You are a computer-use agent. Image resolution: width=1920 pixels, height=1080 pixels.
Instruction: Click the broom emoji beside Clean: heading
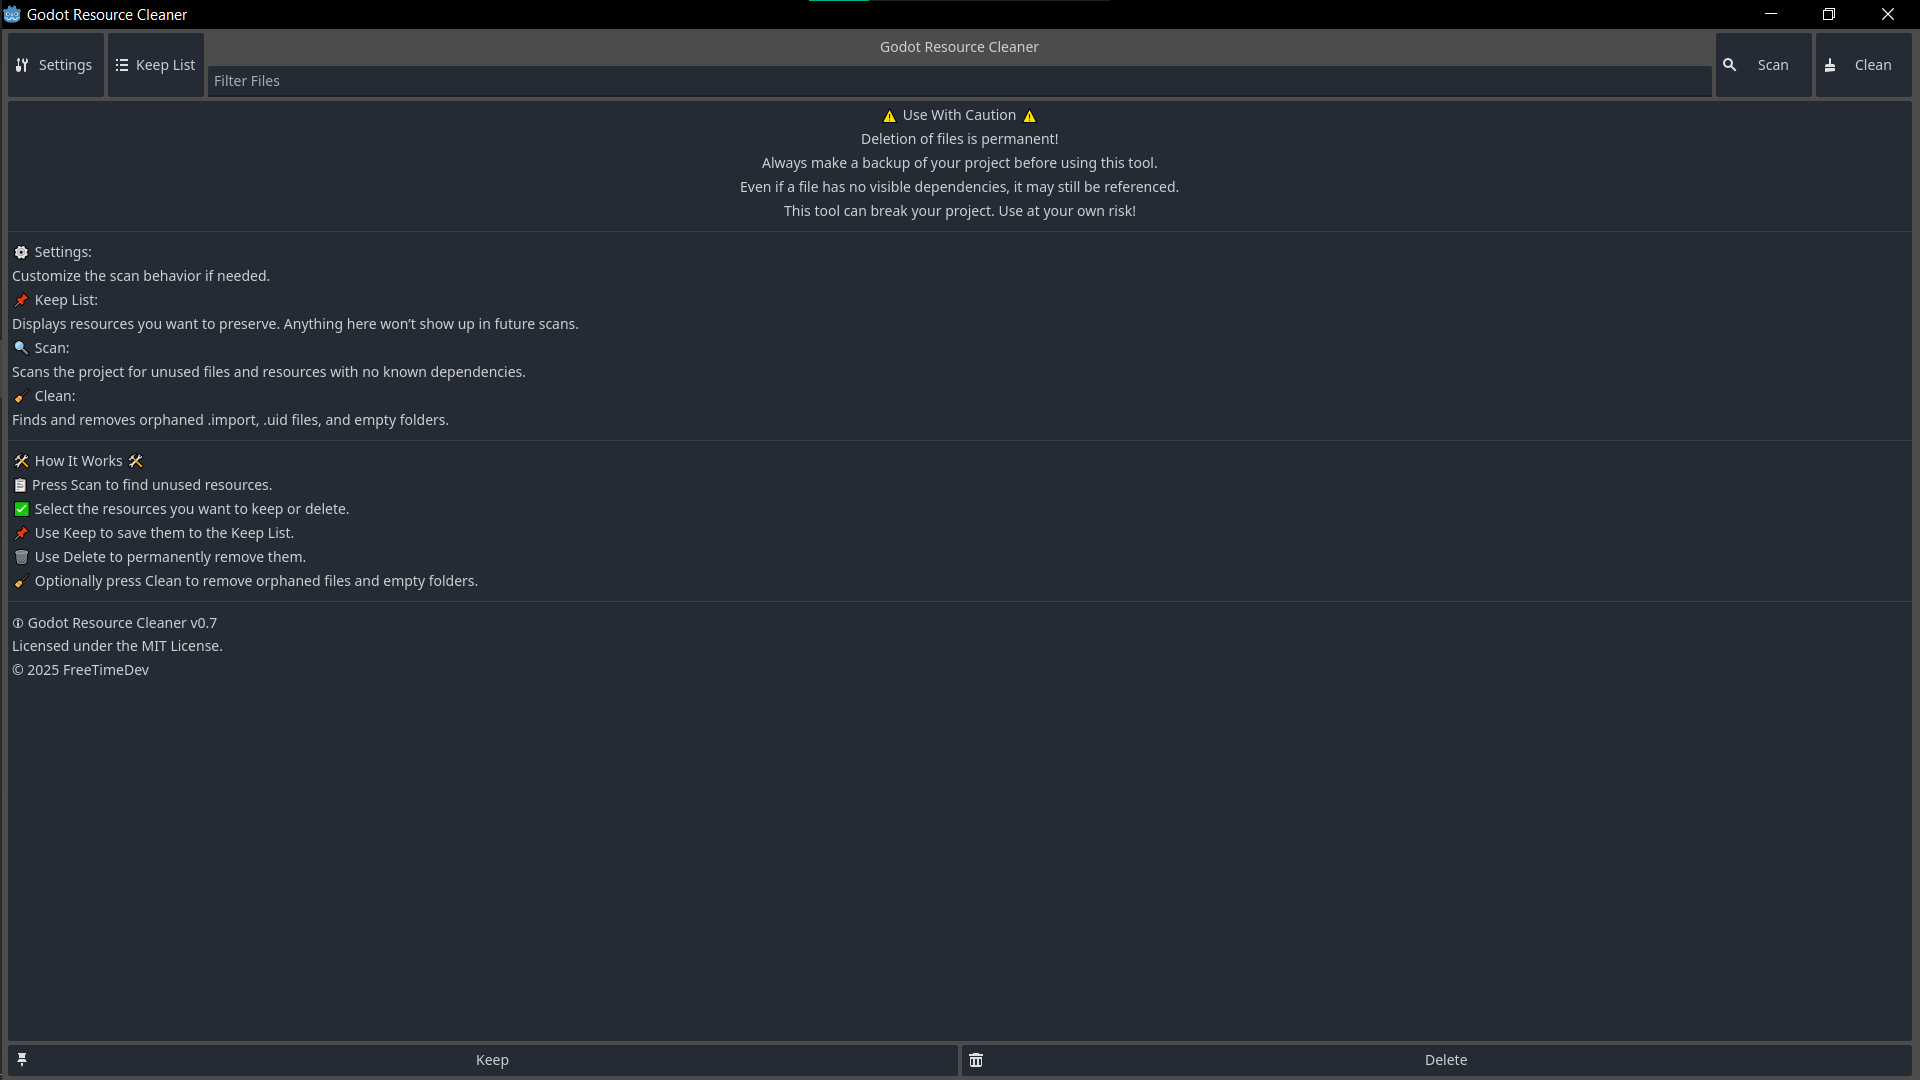[x=21, y=396]
